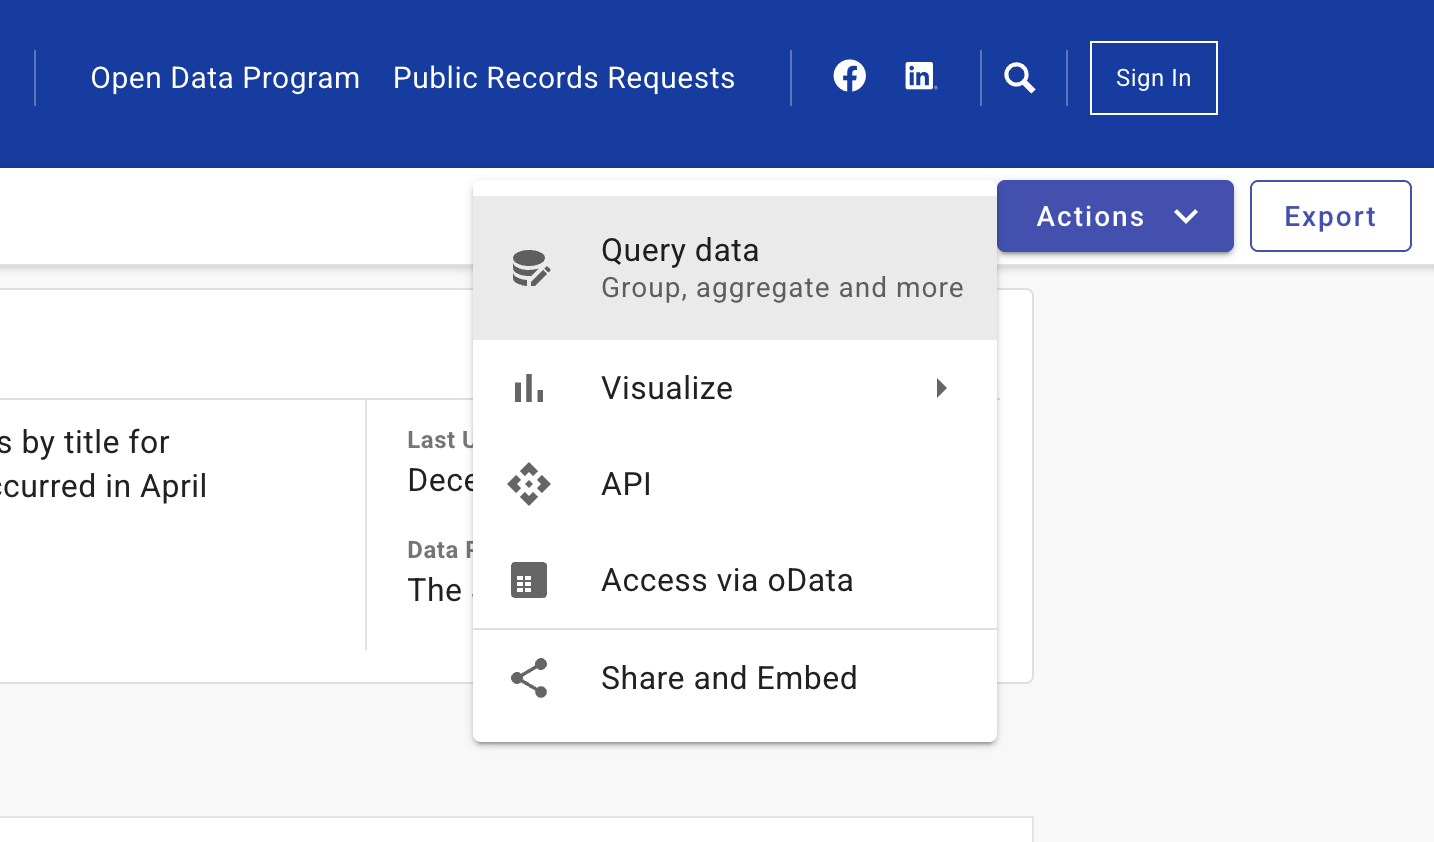
Task: Choose the Share and Embed label
Action: pos(729,678)
